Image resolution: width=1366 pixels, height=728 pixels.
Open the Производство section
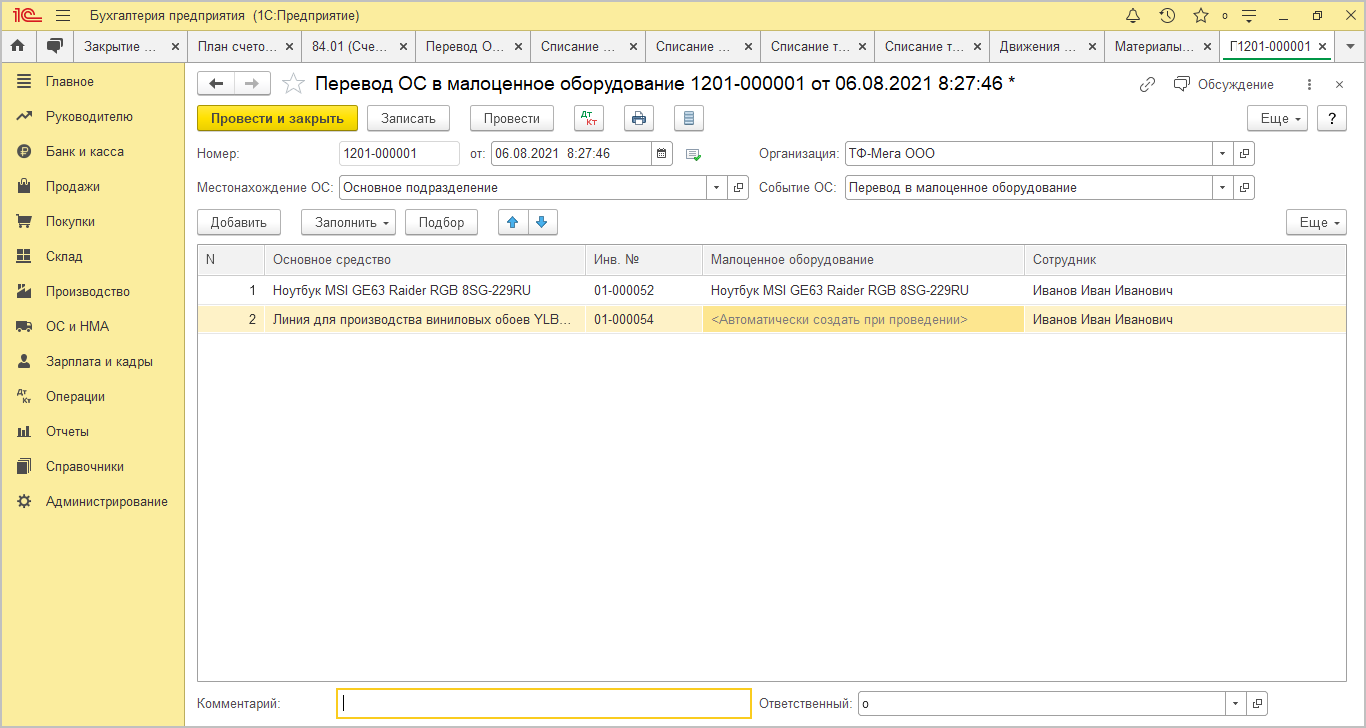pos(92,292)
